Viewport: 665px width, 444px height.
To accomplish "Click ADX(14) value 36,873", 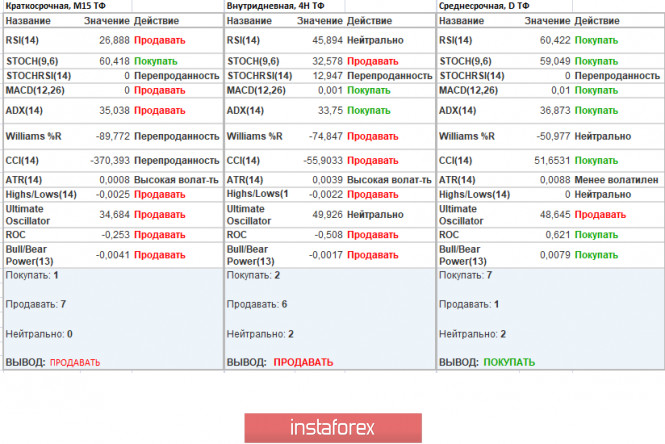I will [555, 111].
